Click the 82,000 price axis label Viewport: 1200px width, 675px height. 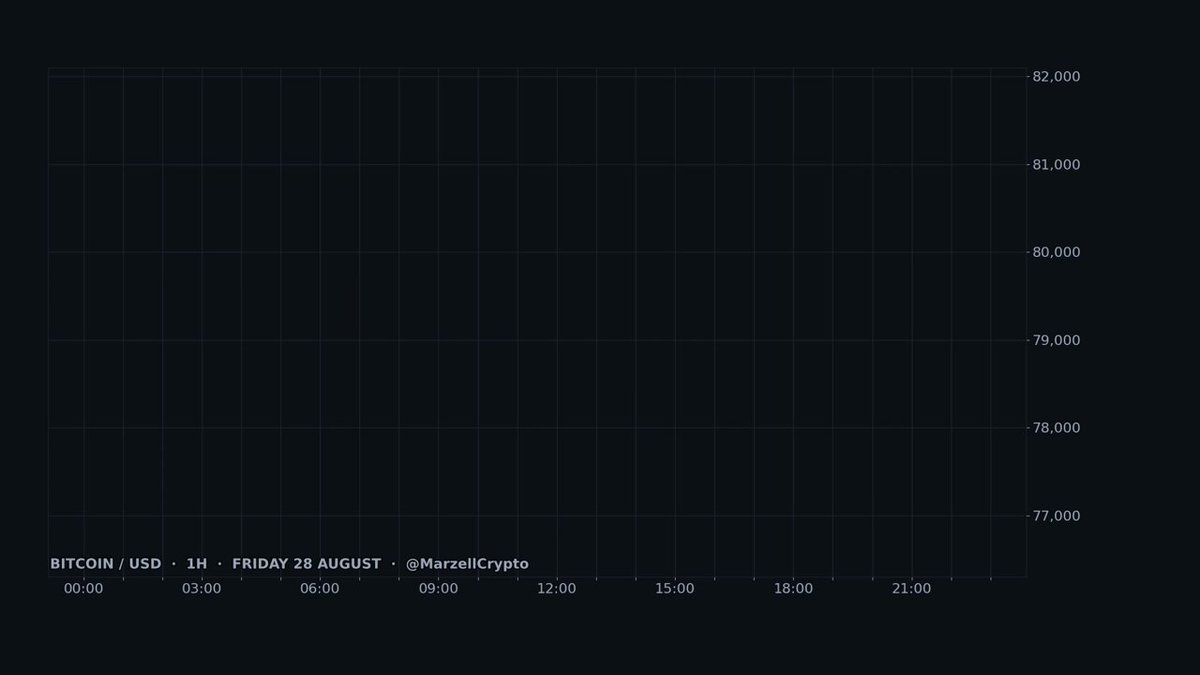[x=1056, y=77]
